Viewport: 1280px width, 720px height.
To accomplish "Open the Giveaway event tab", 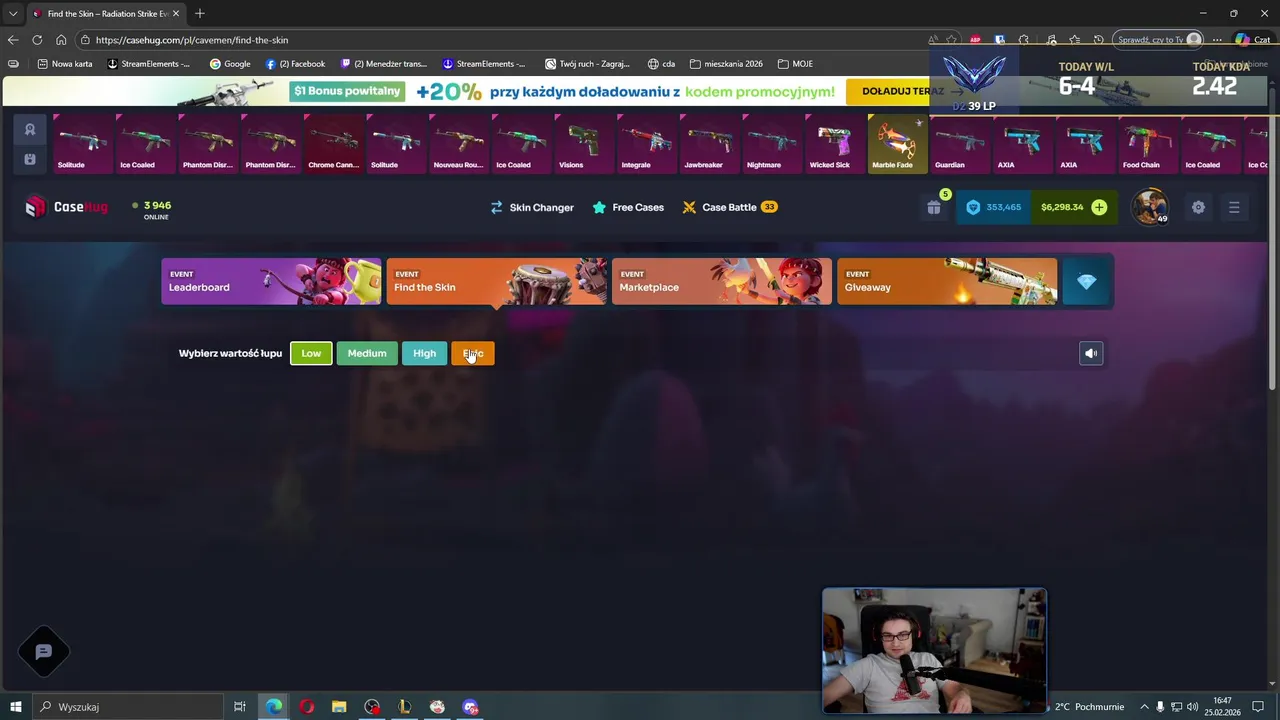I will click(947, 282).
